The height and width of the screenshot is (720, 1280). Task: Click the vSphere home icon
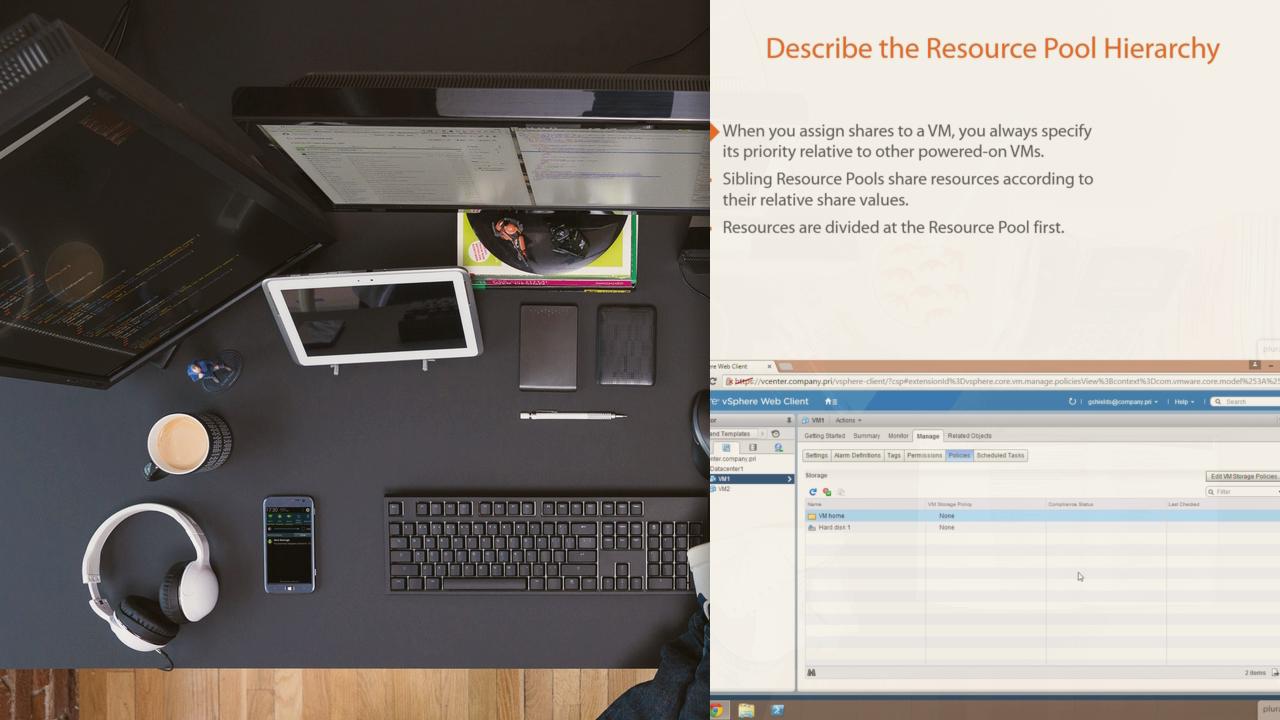pyautogui.click(x=829, y=401)
